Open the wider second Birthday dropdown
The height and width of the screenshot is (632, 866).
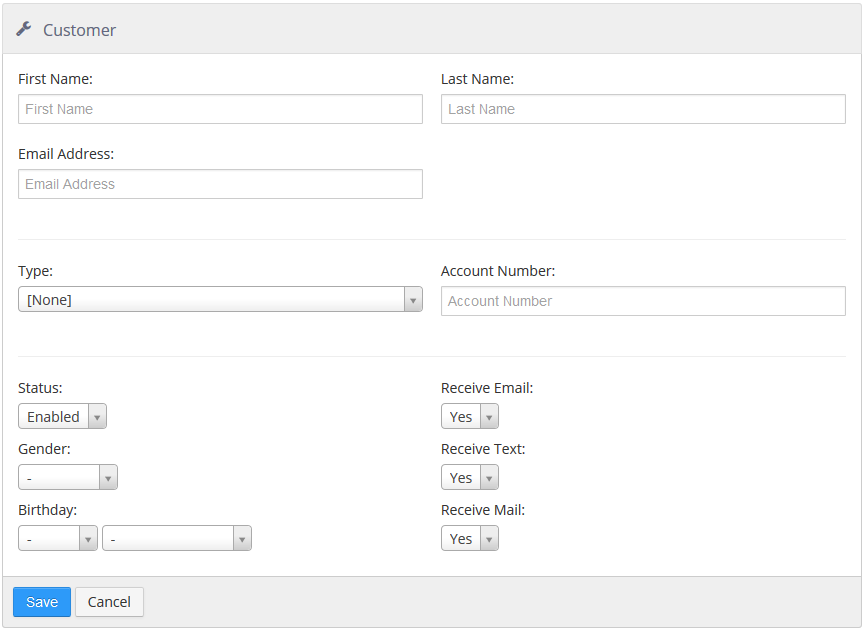click(177, 539)
